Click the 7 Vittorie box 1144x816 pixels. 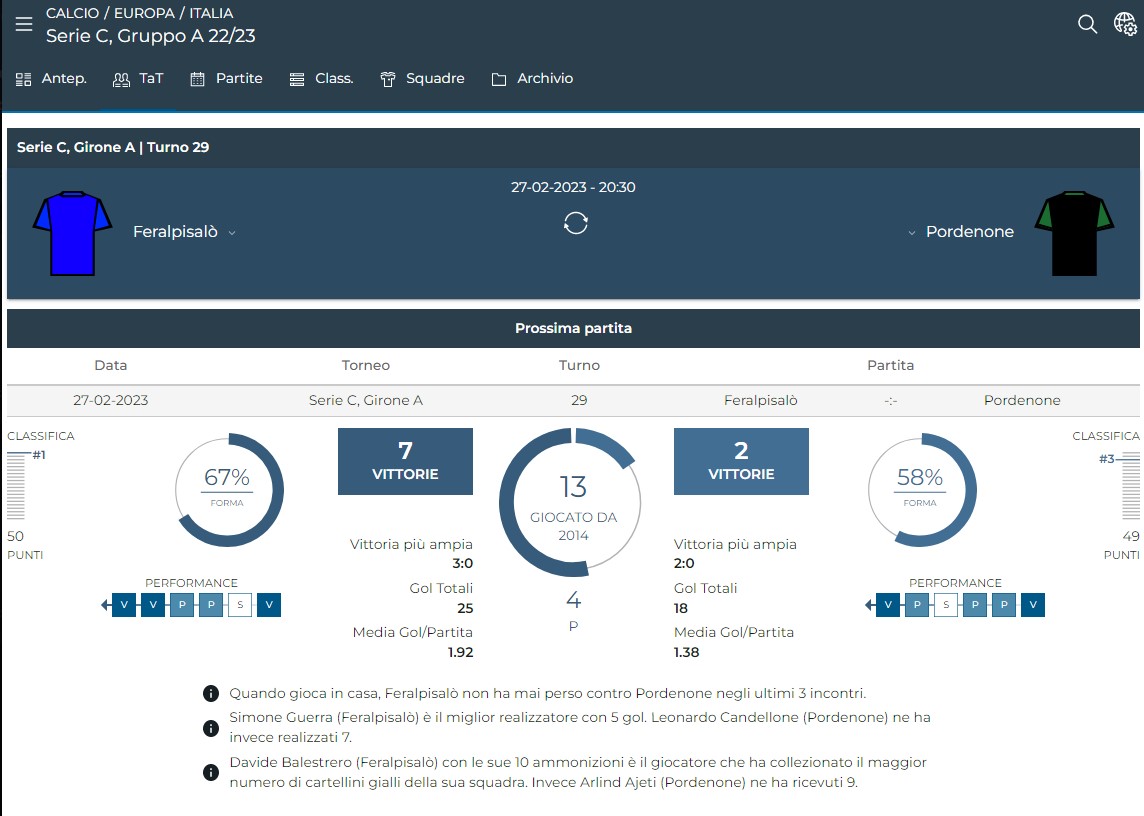click(x=405, y=461)
